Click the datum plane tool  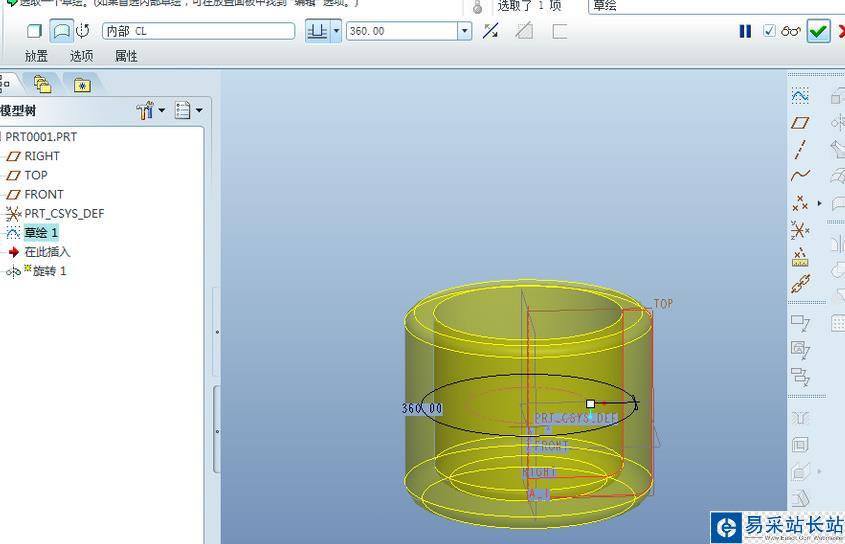[800, 123]
